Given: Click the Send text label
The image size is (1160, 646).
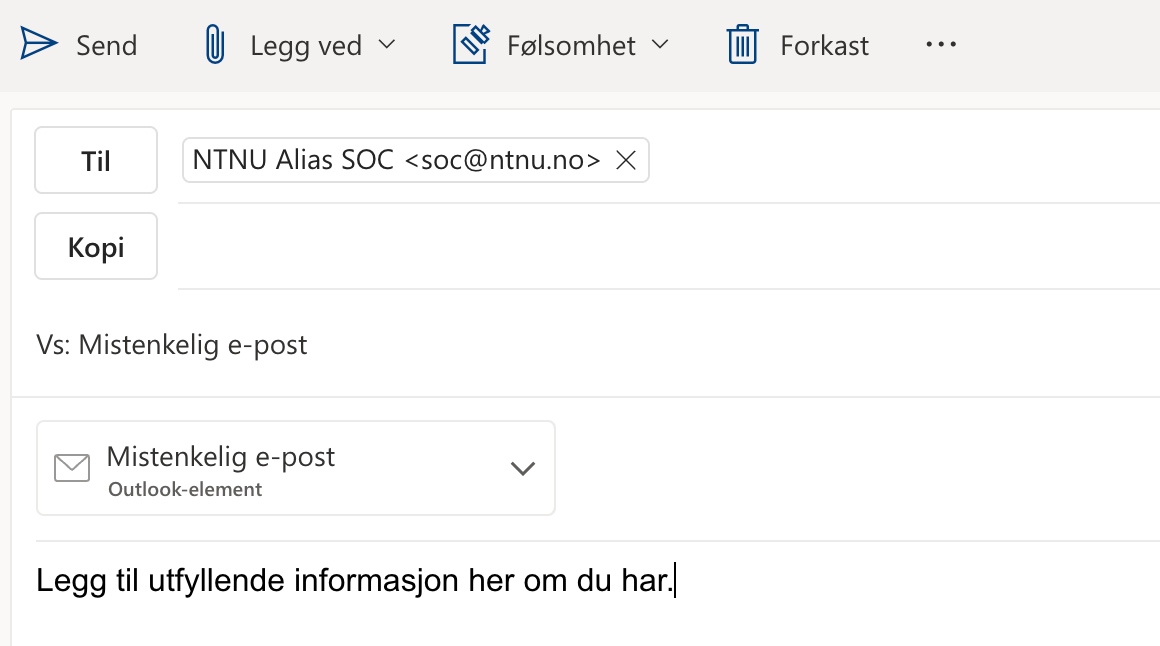Looking at the screenshot, I should (x=107, y=46).
